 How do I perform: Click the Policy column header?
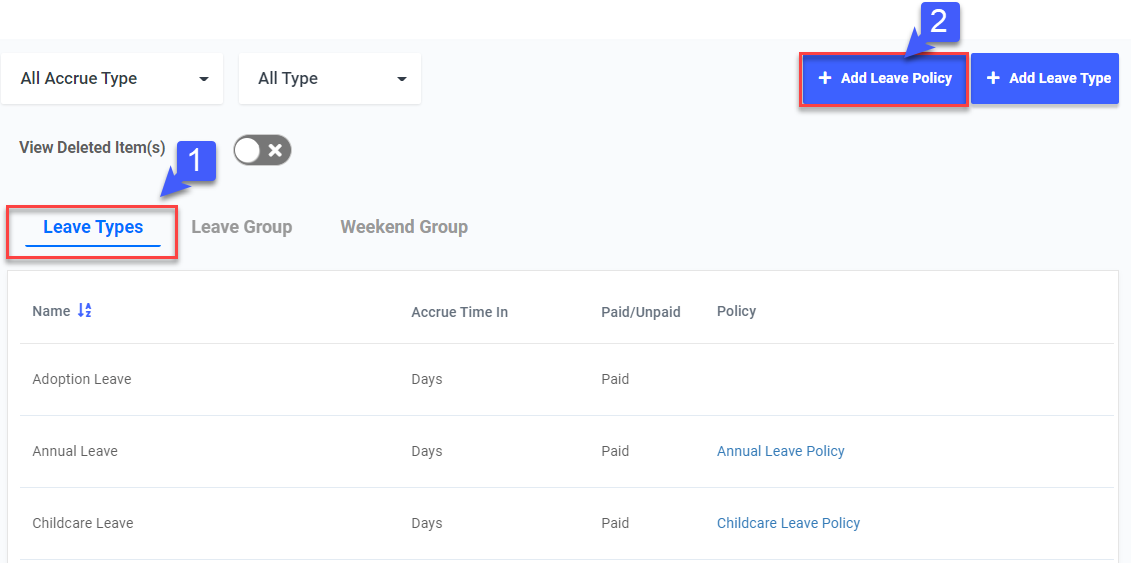click(x=736, y=311)
